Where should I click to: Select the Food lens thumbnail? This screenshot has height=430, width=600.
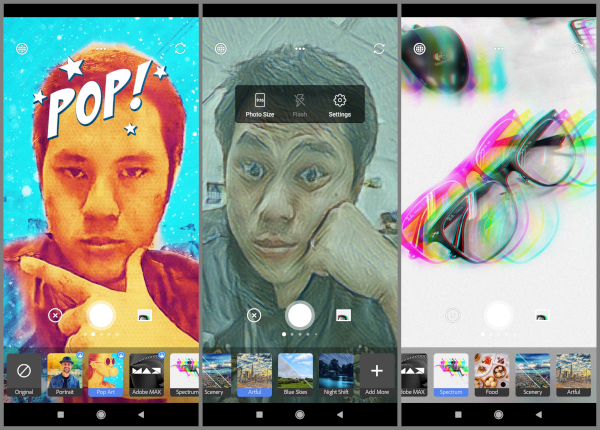tap(492, 375)
